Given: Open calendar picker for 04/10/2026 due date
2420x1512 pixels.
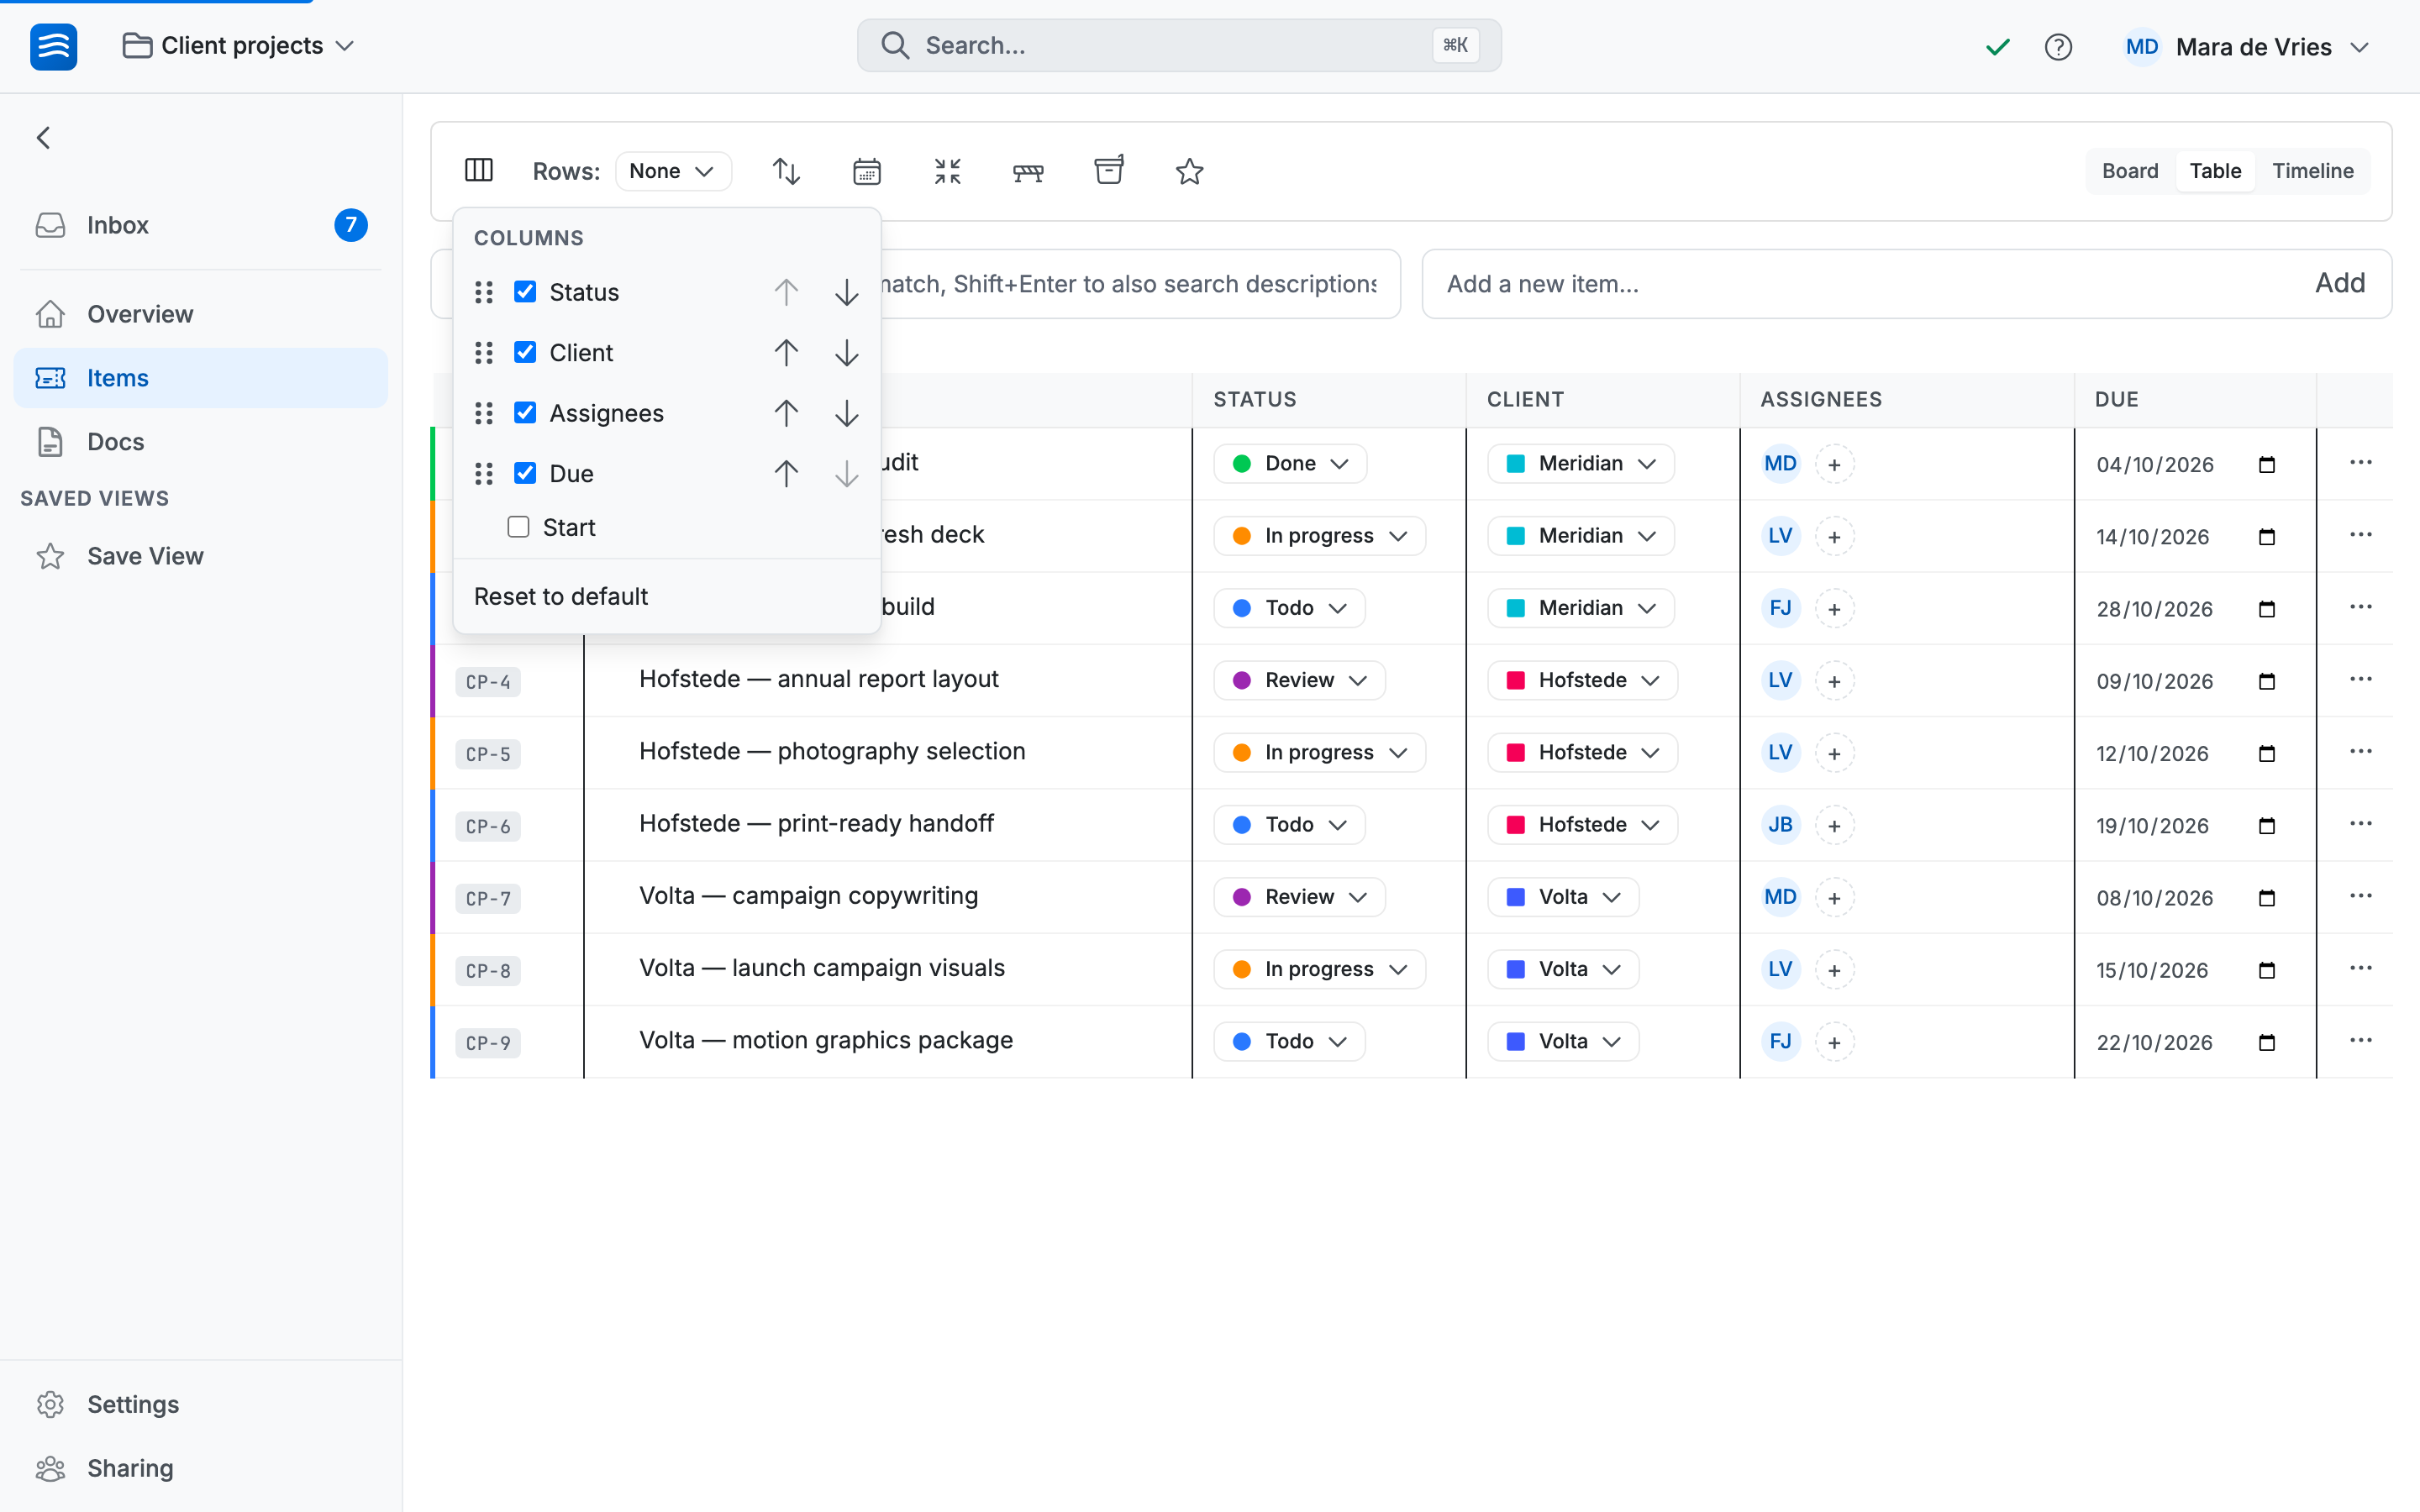Looking at the screenshot, I should 2267,465.
